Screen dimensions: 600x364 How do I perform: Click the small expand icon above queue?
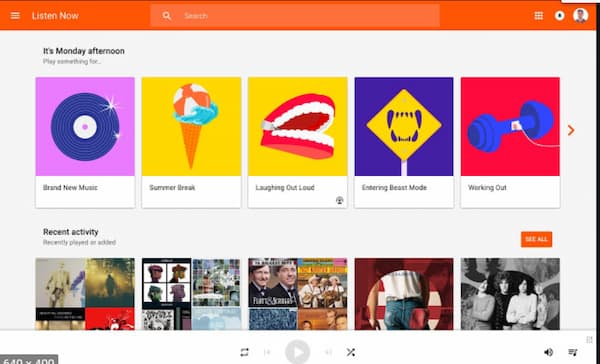point(589,340)
